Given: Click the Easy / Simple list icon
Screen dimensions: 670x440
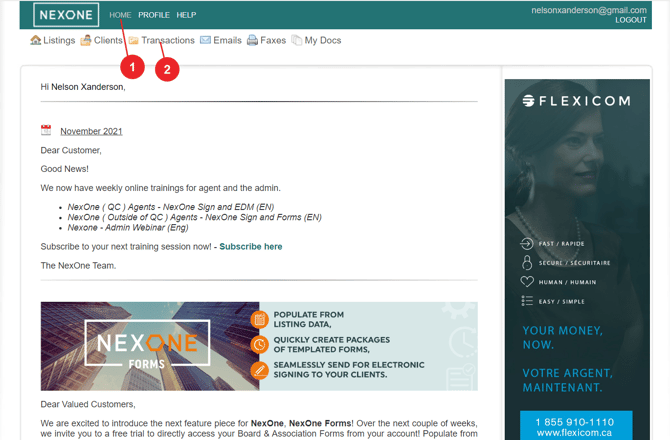Looking at the screenshot, I should [527, 301].
